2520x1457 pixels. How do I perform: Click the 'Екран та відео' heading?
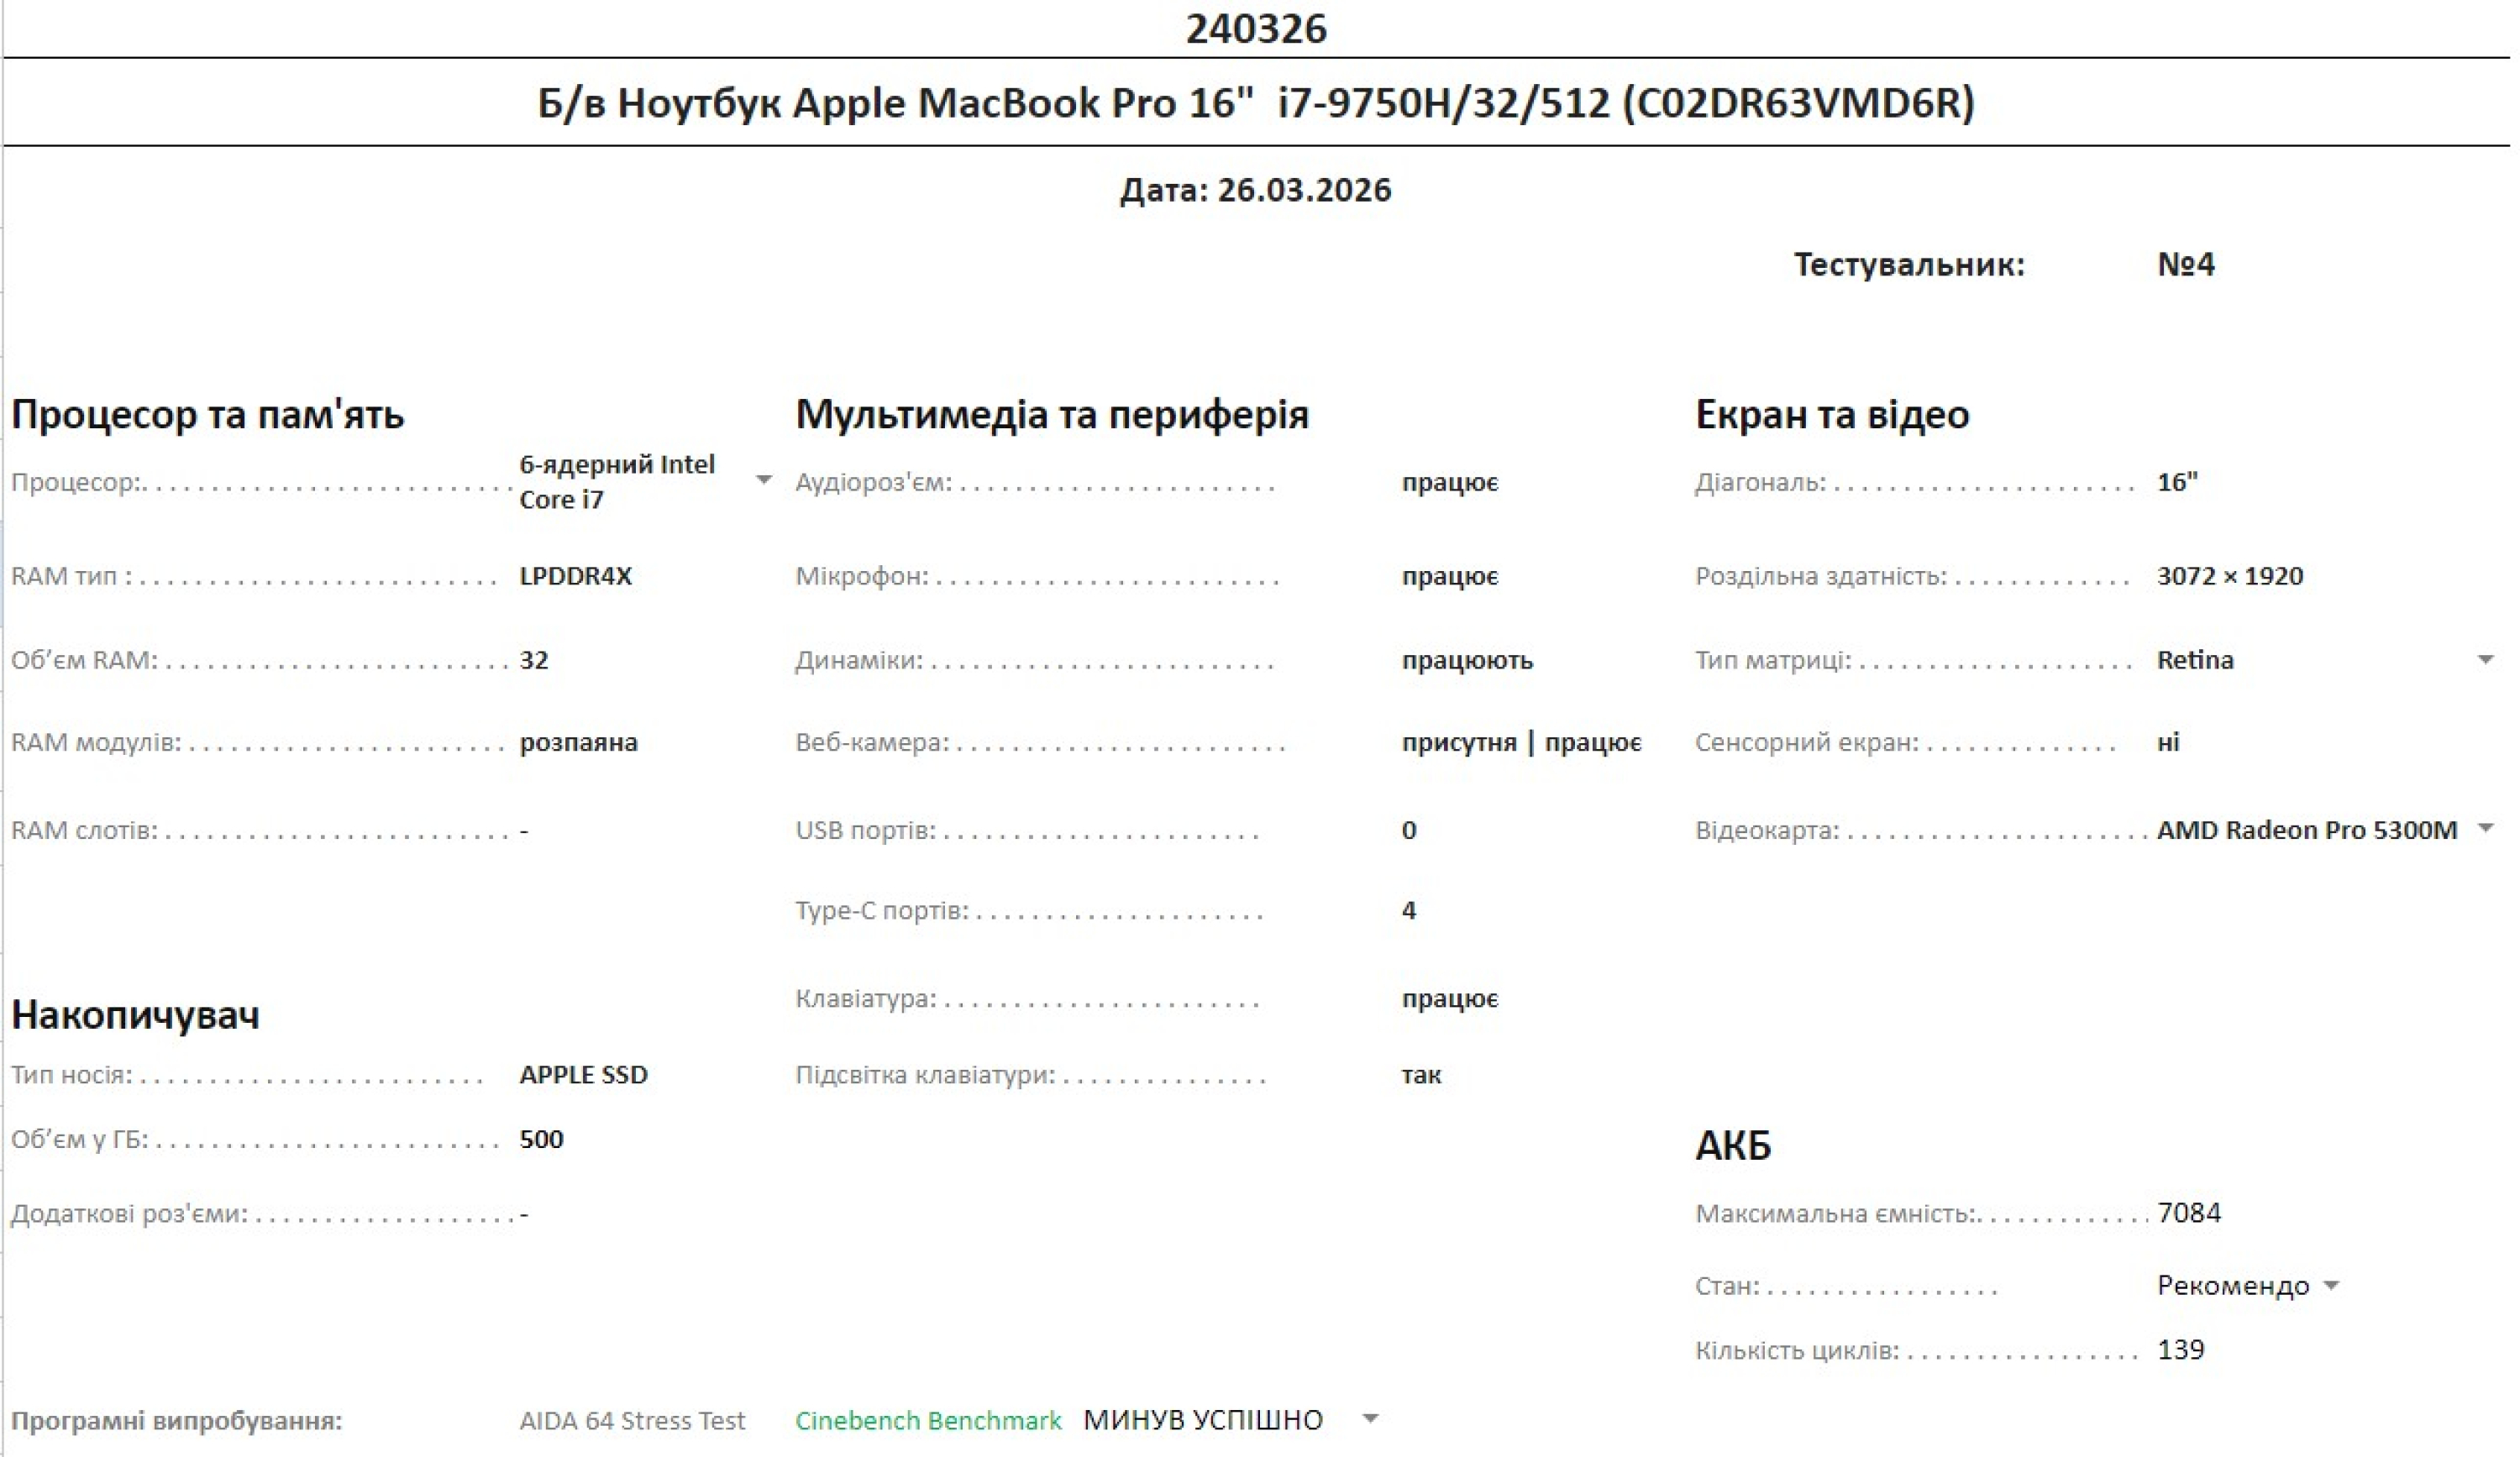pyautogui.click(x=1833, y=415)
